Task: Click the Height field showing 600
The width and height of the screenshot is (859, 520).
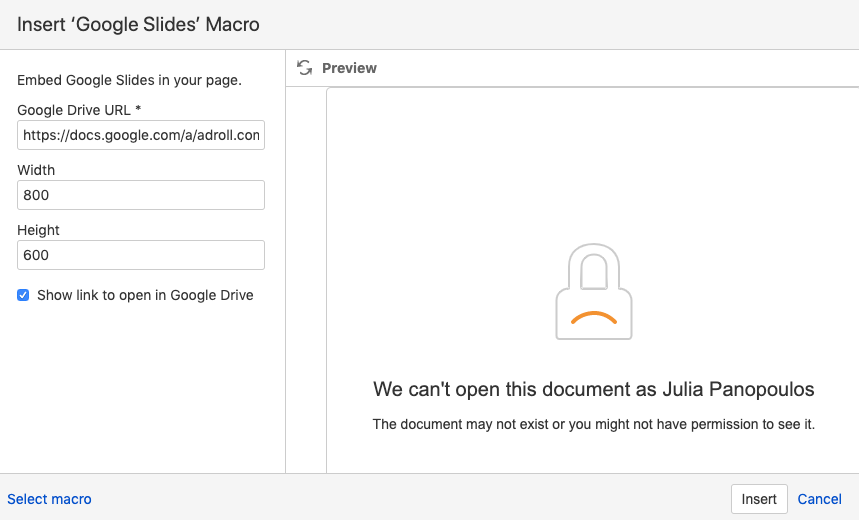Action: pyautogui.click(x=141, y=255)
